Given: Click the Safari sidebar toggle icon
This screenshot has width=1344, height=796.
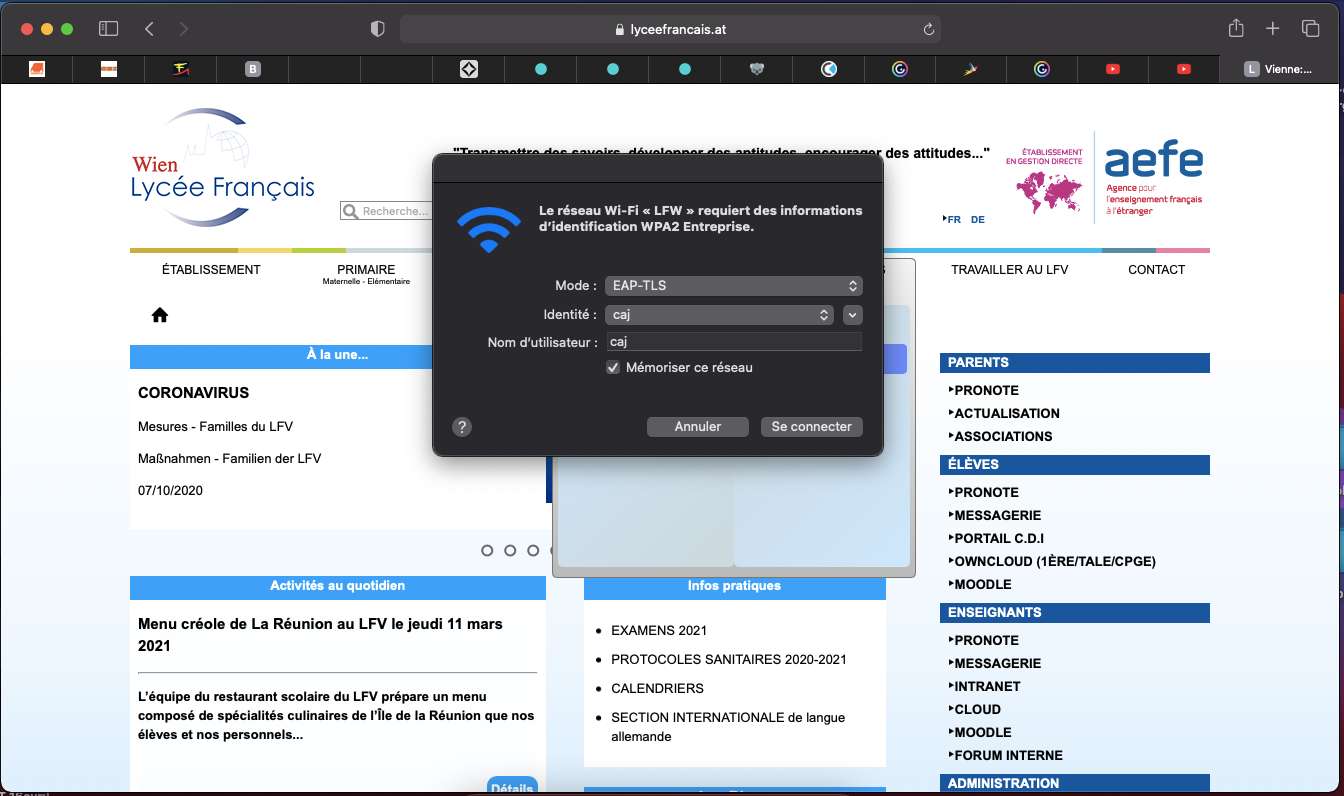Looking at the screenshot, I should (109, 29).
